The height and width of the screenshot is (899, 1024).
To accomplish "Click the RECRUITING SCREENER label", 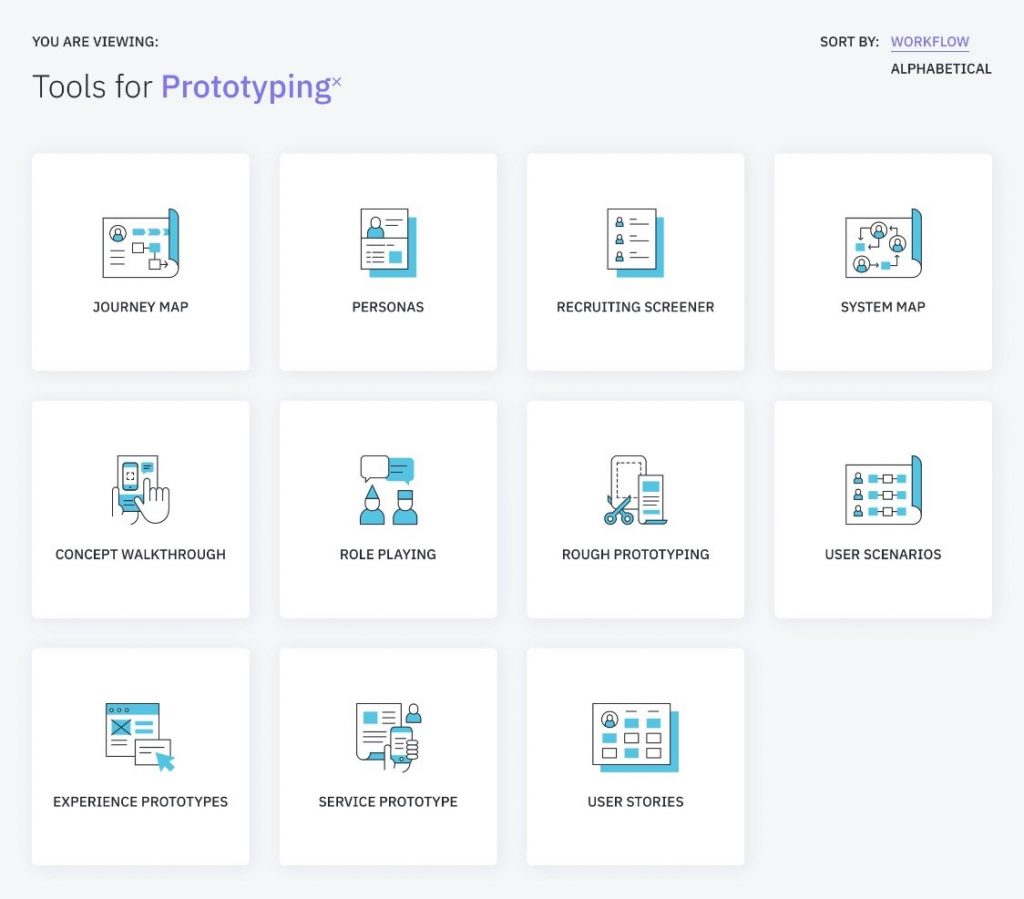I will tap(635, 307).
